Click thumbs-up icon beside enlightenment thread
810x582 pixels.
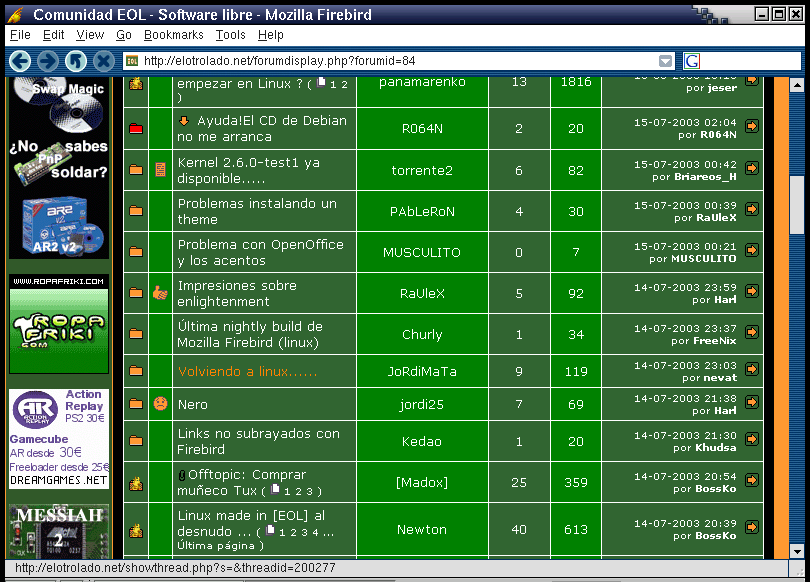coord(160,293)
